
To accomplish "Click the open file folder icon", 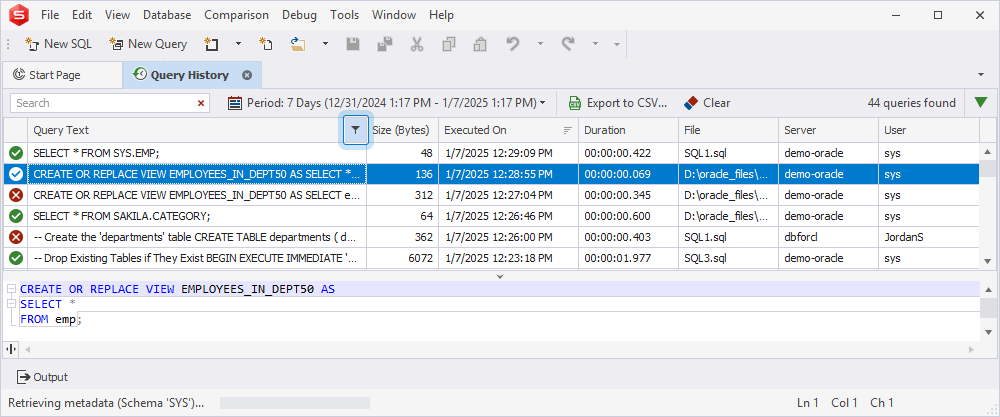I will point(298,44).
